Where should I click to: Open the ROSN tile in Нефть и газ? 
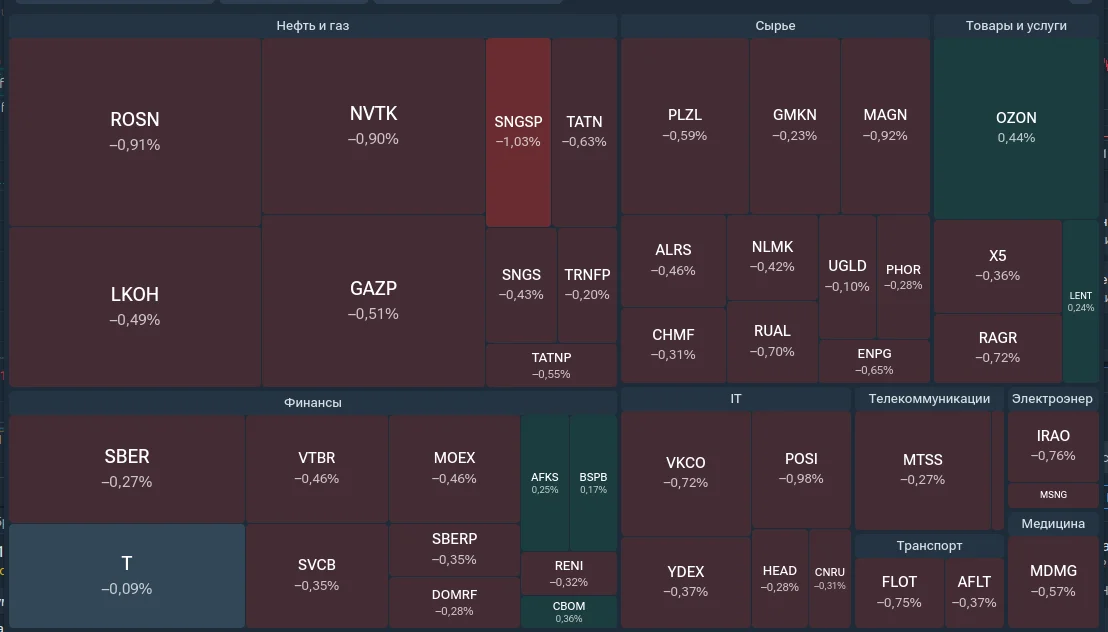click(x=135, y=132)
